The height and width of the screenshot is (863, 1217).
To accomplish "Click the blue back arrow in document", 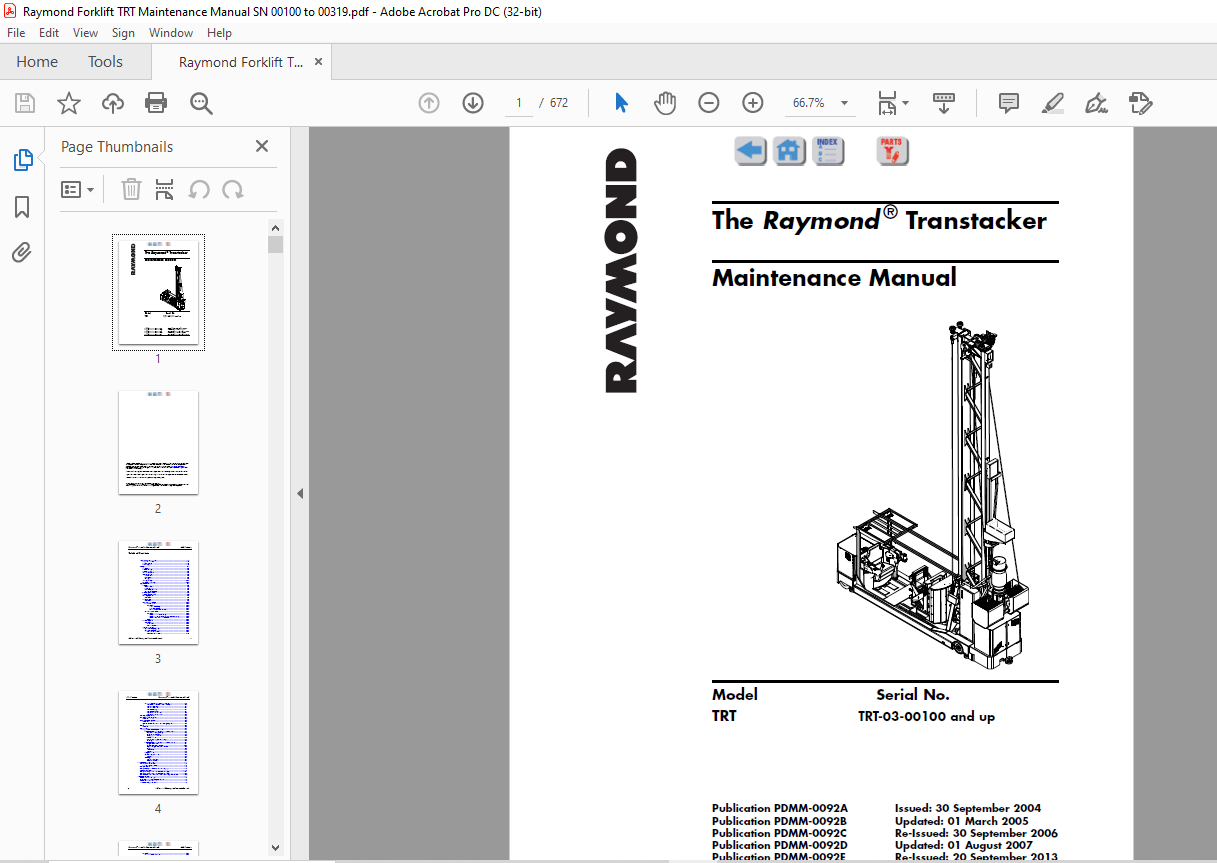I will click(x=751, y=151).
